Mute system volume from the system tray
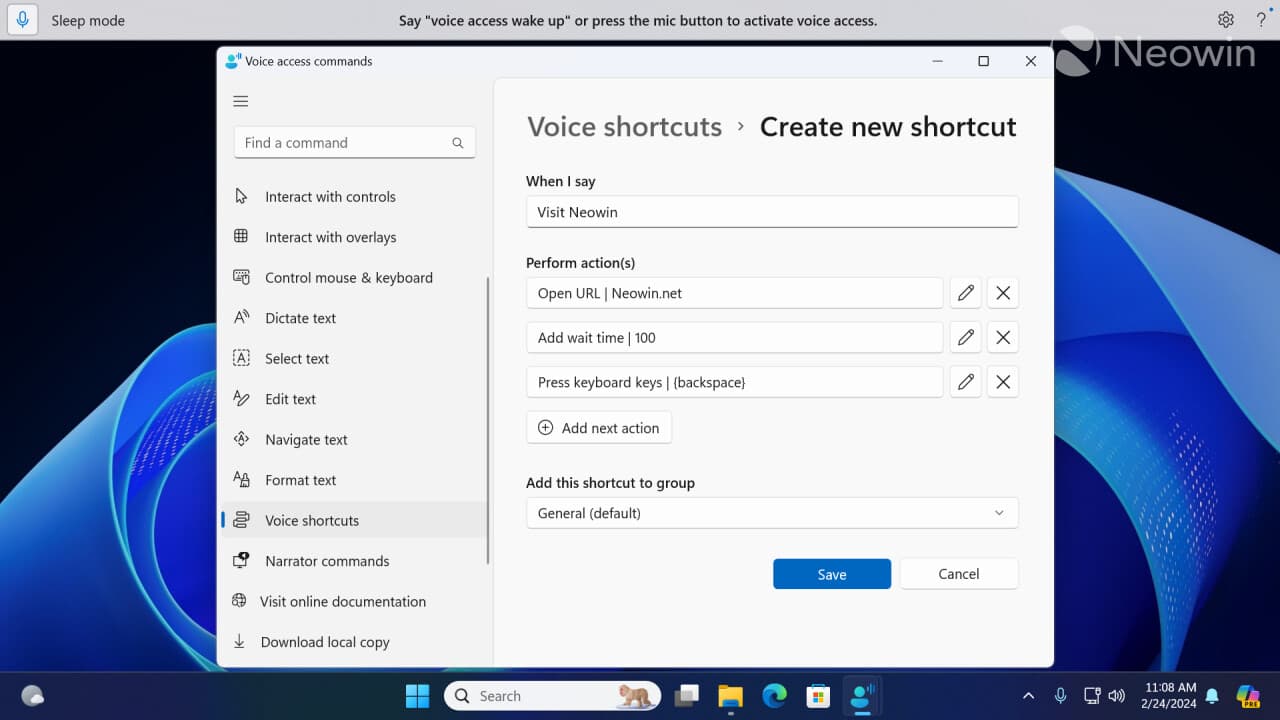 [x=1117, y=696]
